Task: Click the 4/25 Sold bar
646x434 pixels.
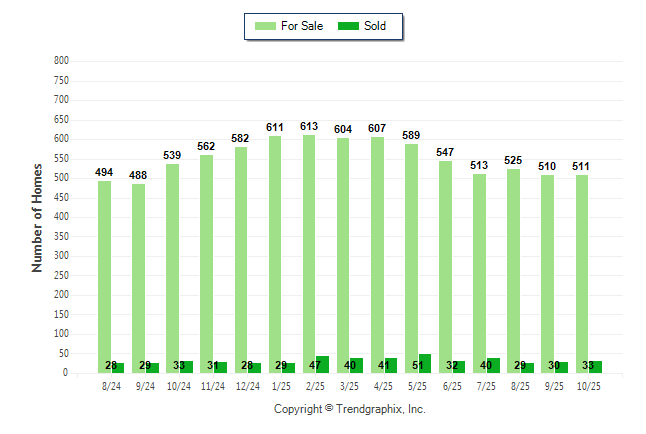Action: (x=391, y=366)
